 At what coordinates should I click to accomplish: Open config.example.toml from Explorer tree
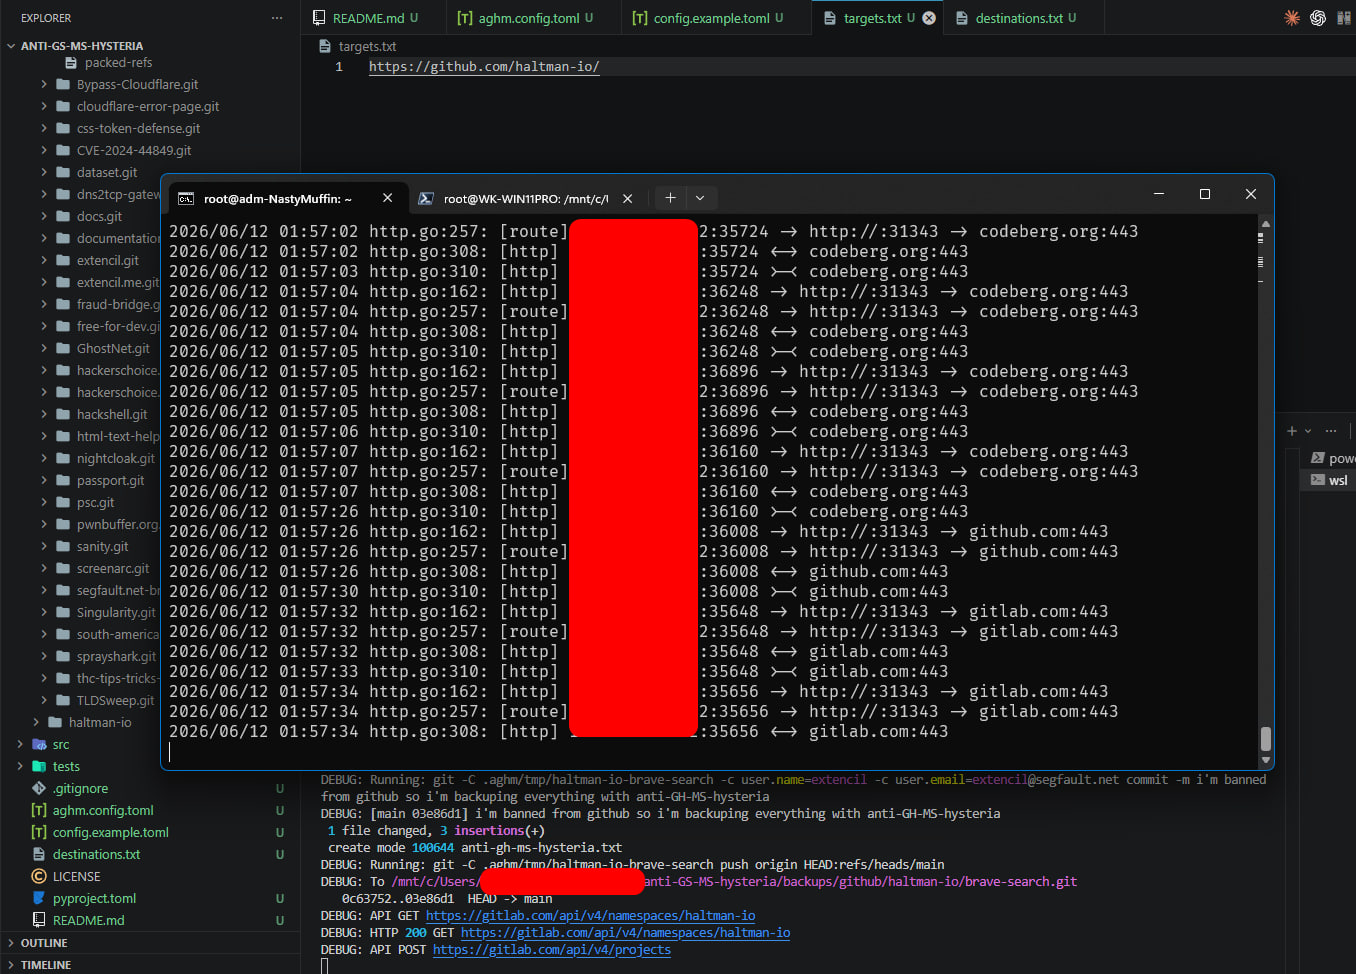tap(111, 832)
